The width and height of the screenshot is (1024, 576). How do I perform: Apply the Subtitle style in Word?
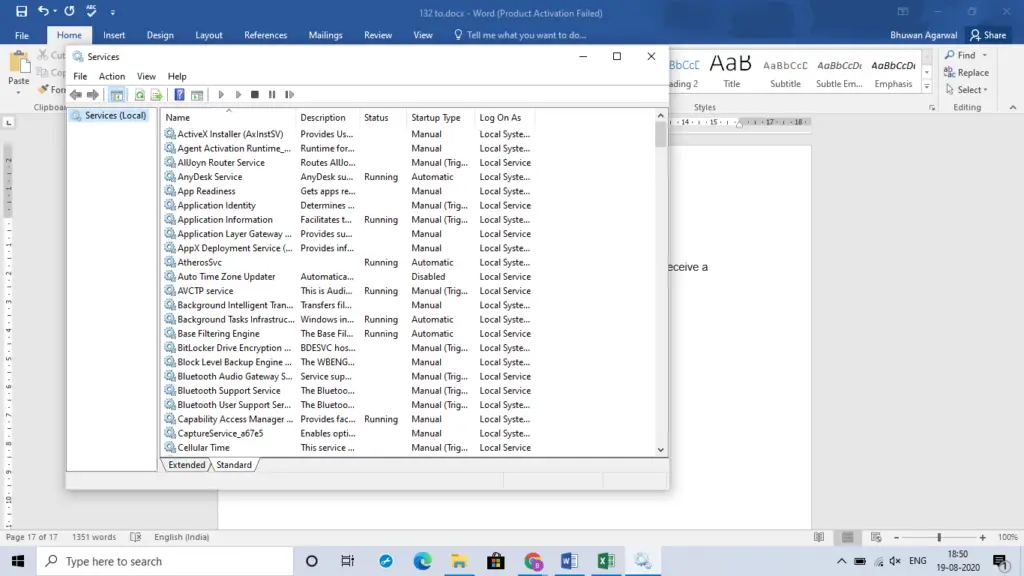(x=785, y=71)
